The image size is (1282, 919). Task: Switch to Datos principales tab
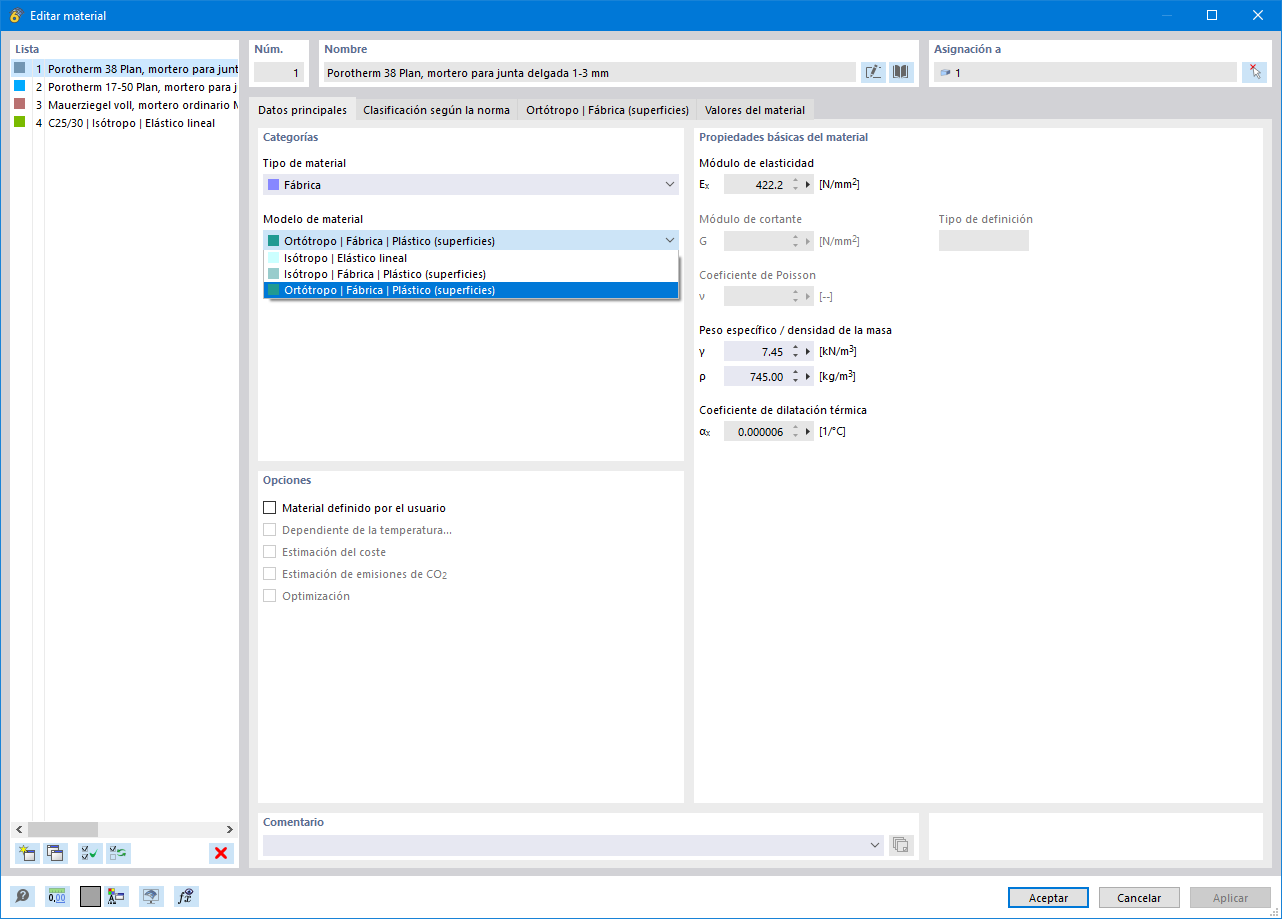[x=302, y=110]
